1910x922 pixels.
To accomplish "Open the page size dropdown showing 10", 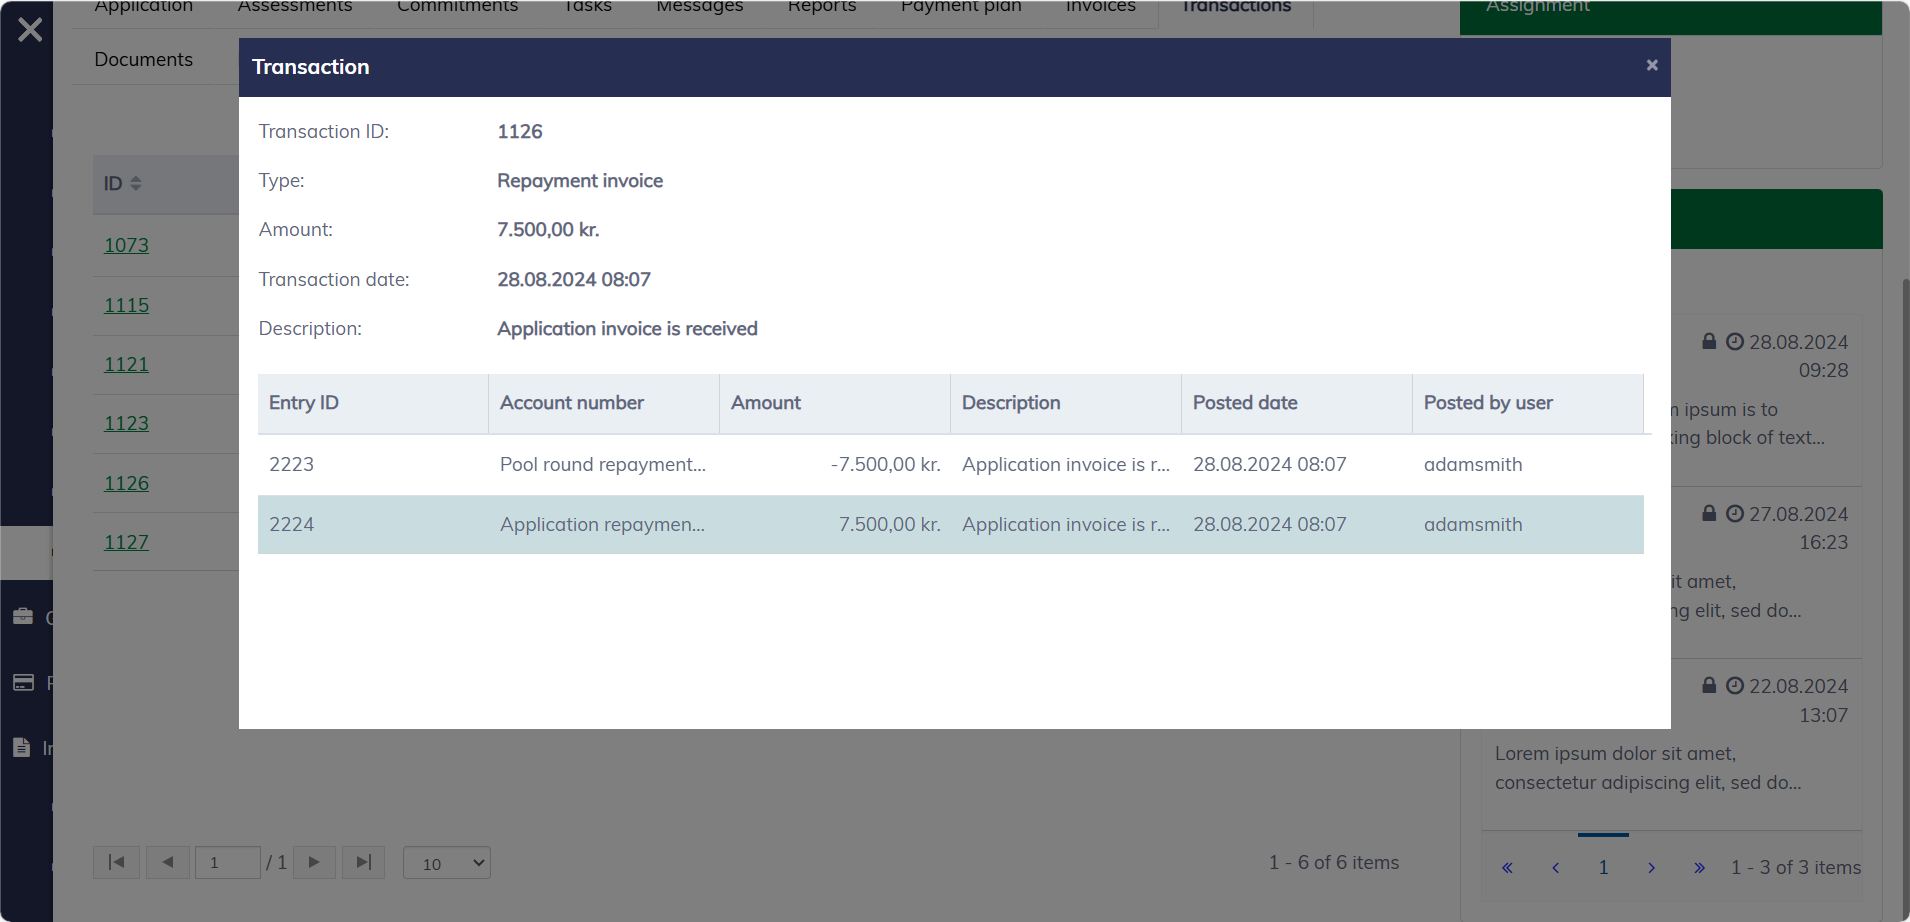I will (x=446, y=863).
